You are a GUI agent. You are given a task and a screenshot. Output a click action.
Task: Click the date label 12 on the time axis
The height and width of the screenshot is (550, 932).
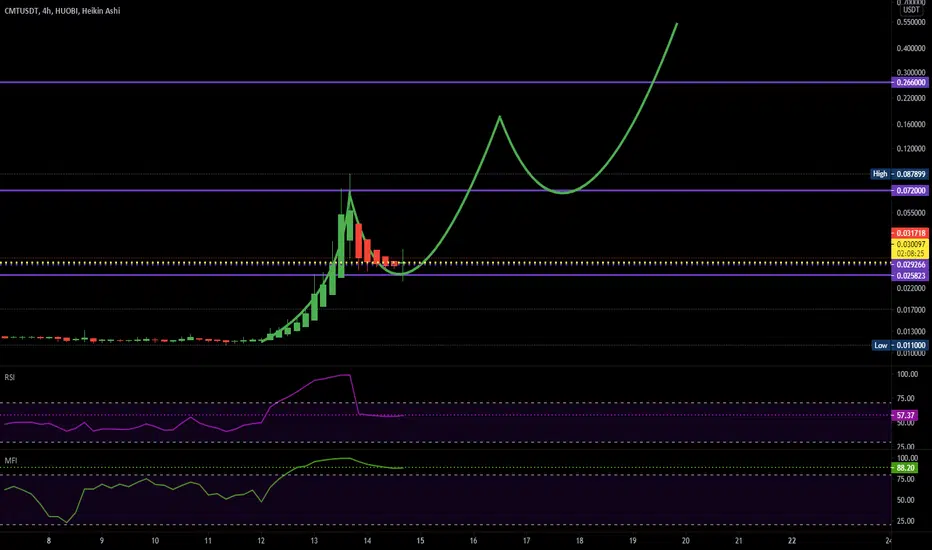pyautogui.click(x=261, y=540)
